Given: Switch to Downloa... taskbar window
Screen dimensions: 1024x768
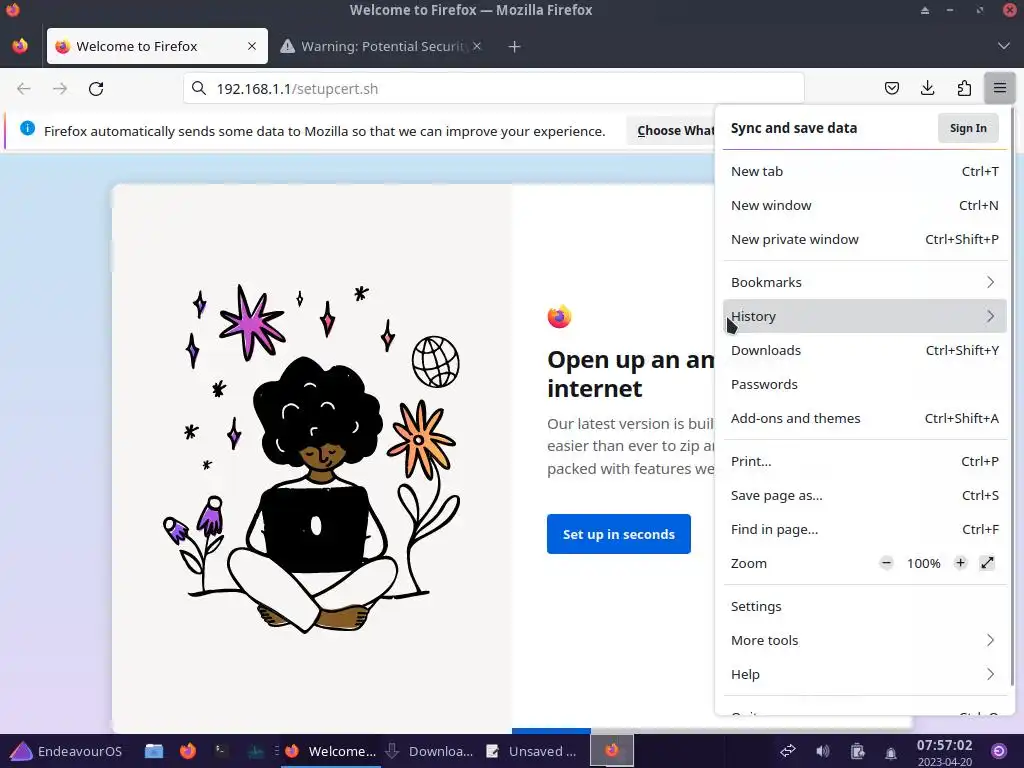Looking at the screenshot, I should coord(430,751).
